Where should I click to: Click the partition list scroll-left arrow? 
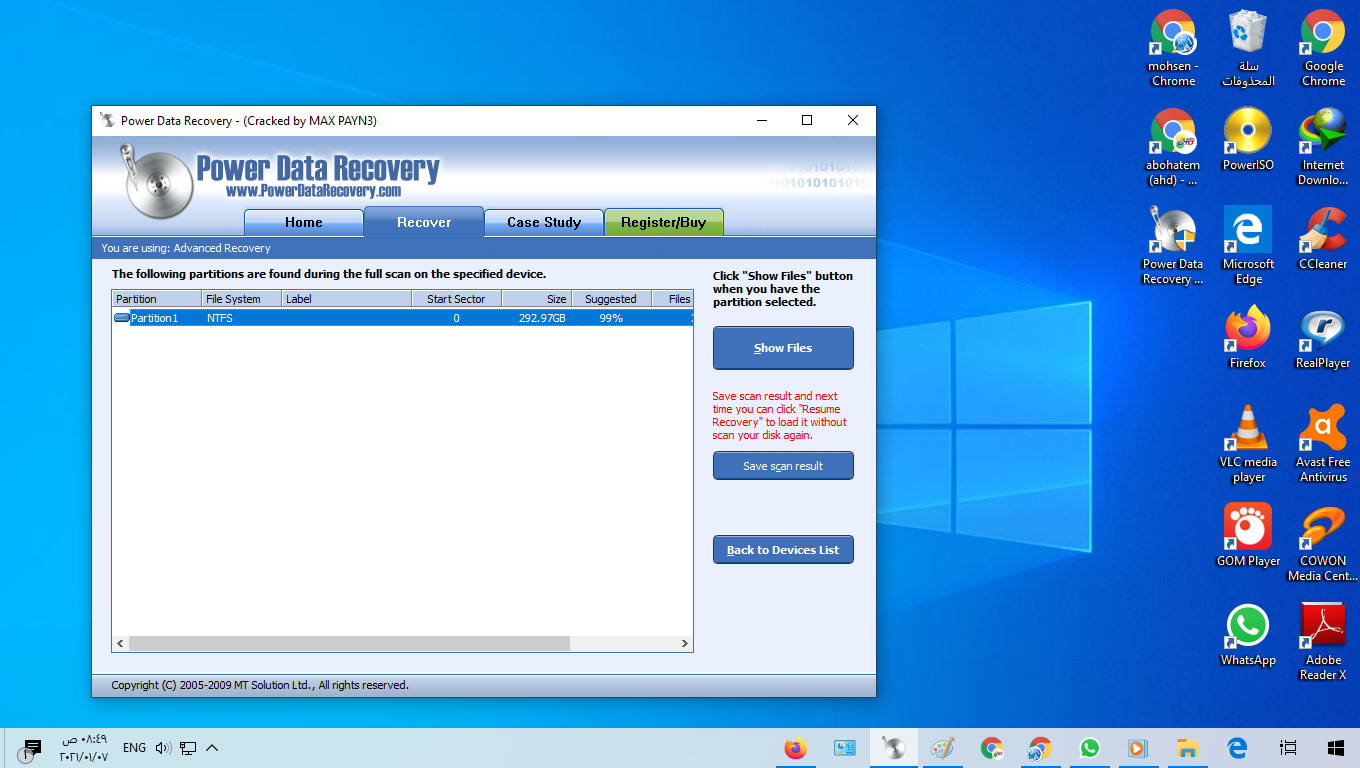click(120, 644)
